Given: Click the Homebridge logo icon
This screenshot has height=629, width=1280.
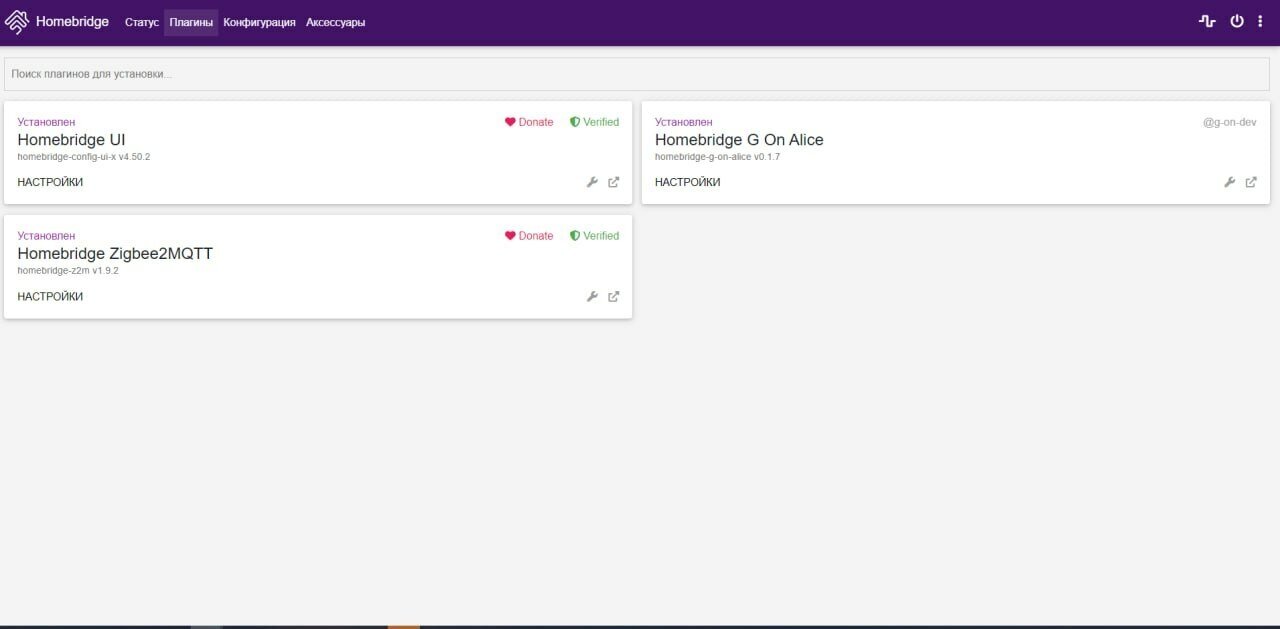Looking at the screenshot, I should pos(17,22).
